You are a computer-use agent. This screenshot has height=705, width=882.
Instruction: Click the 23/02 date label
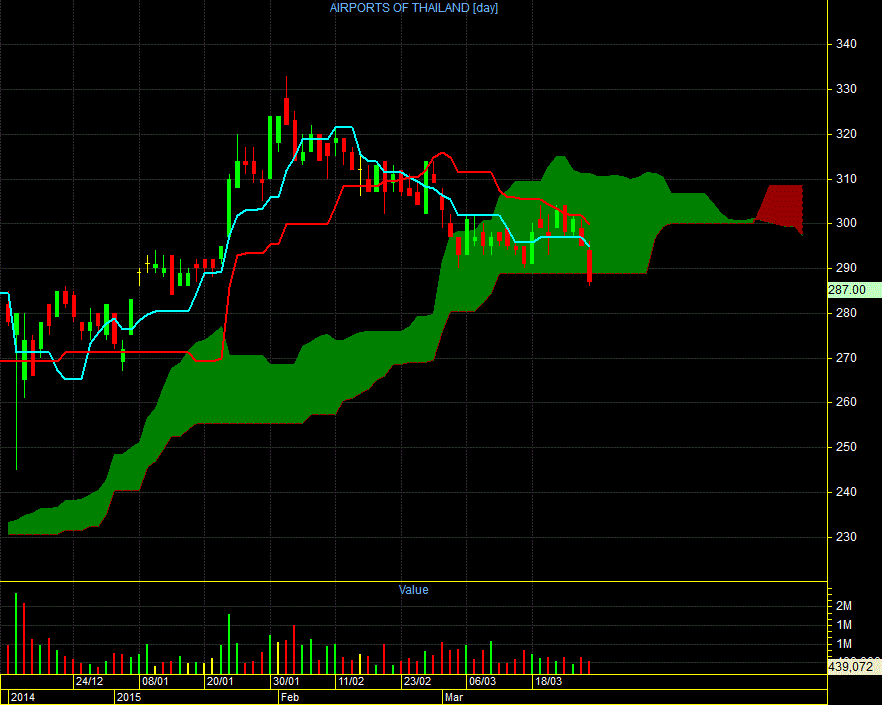417,681
